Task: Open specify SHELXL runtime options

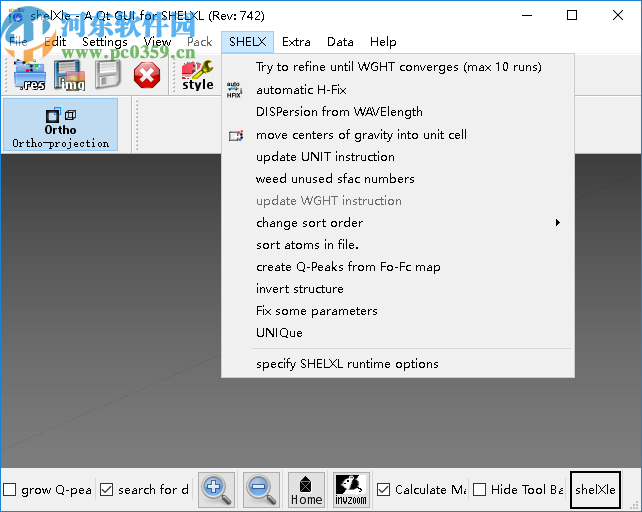Action: pos(398,364)
